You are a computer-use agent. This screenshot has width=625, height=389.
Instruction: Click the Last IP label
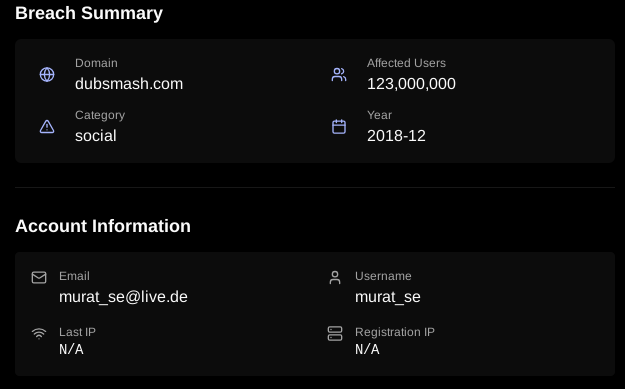pos(77,332)
